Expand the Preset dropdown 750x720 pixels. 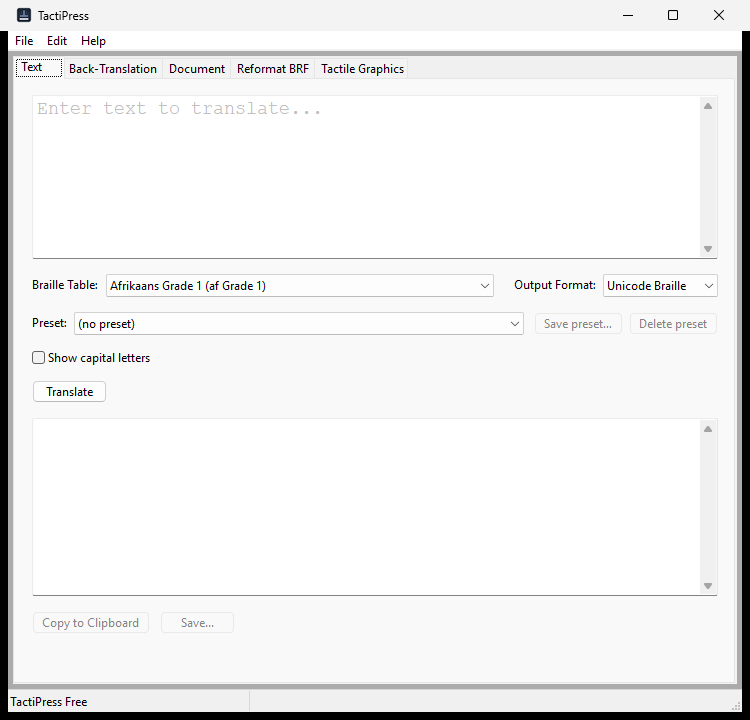tap(299, 324)
